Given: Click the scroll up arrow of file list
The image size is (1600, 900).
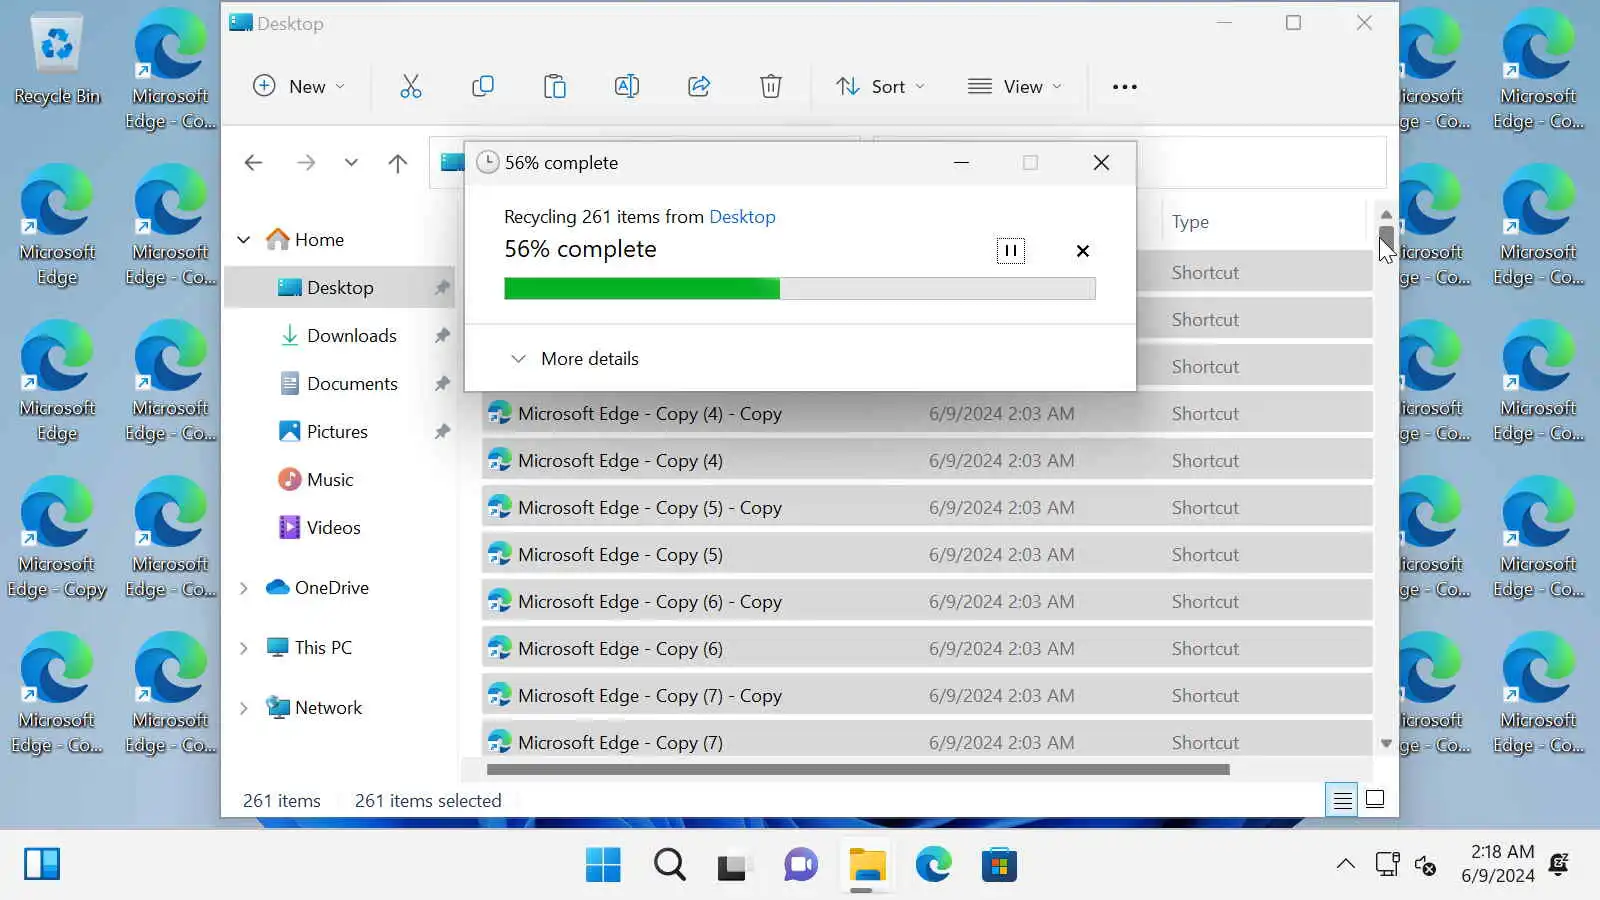Looking at the screenshot, I should [x=1386, y=214].
